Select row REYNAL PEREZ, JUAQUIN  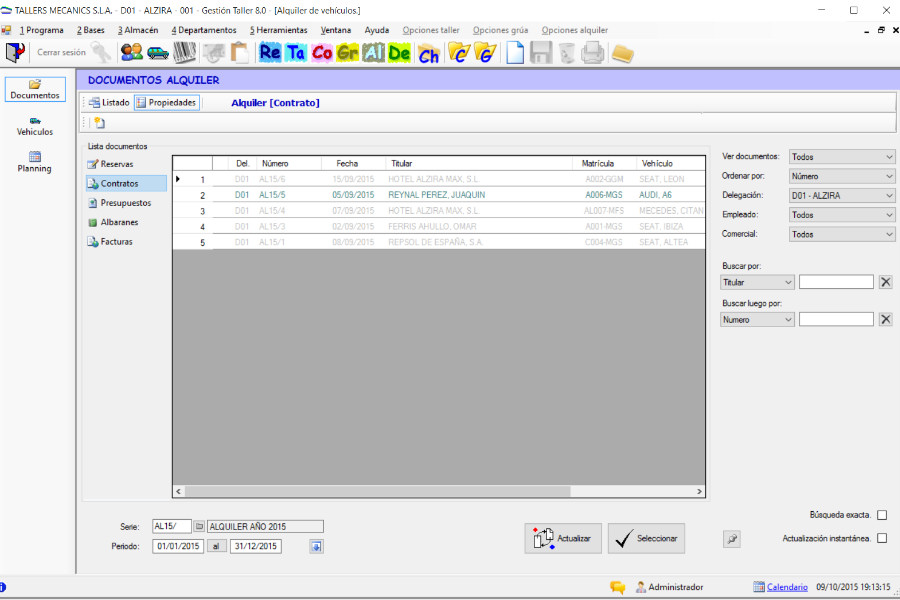pos(439,195)
